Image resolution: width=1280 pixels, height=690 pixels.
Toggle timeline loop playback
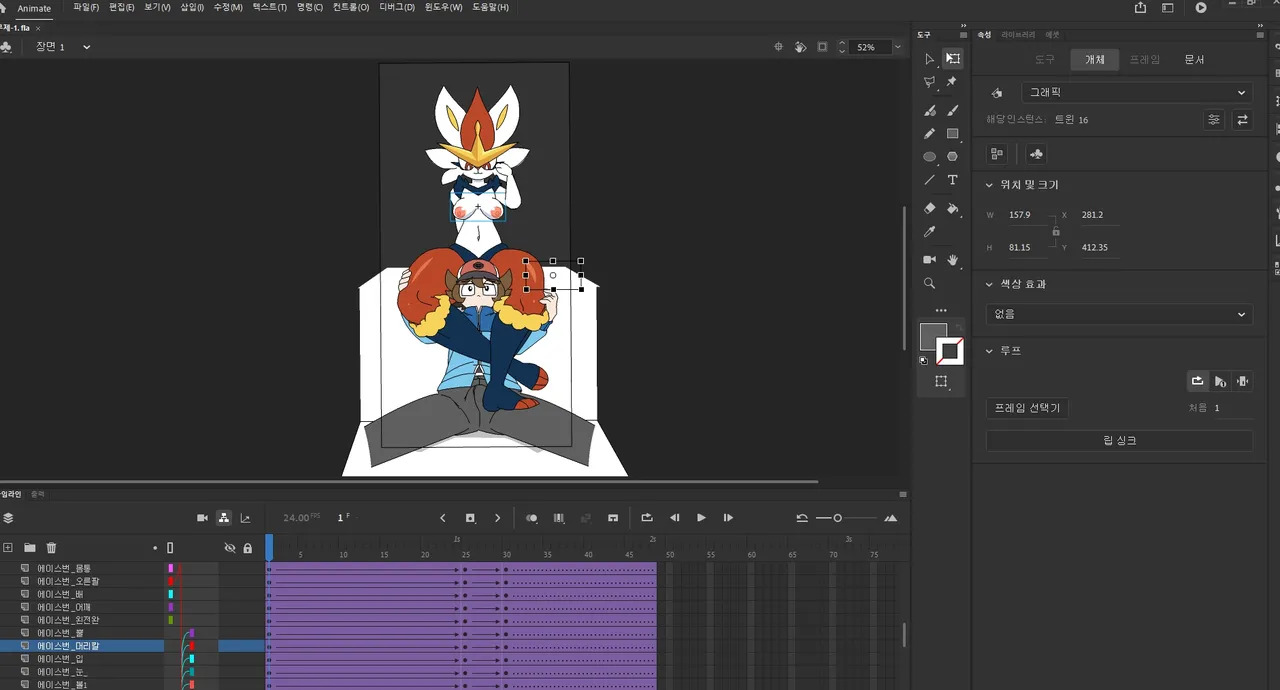click(x=647, y=518)
